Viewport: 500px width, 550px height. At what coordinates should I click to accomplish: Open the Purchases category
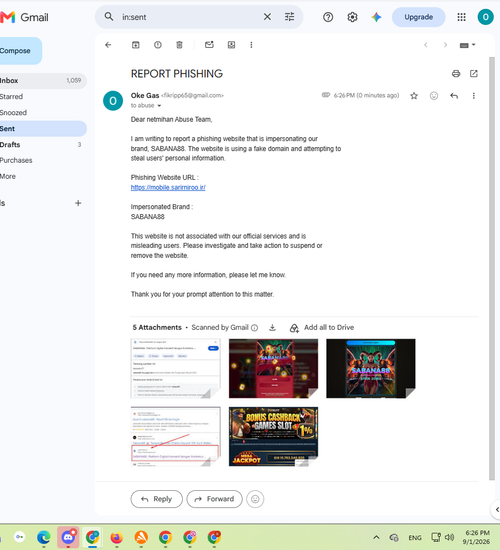[x=43, y=160]
